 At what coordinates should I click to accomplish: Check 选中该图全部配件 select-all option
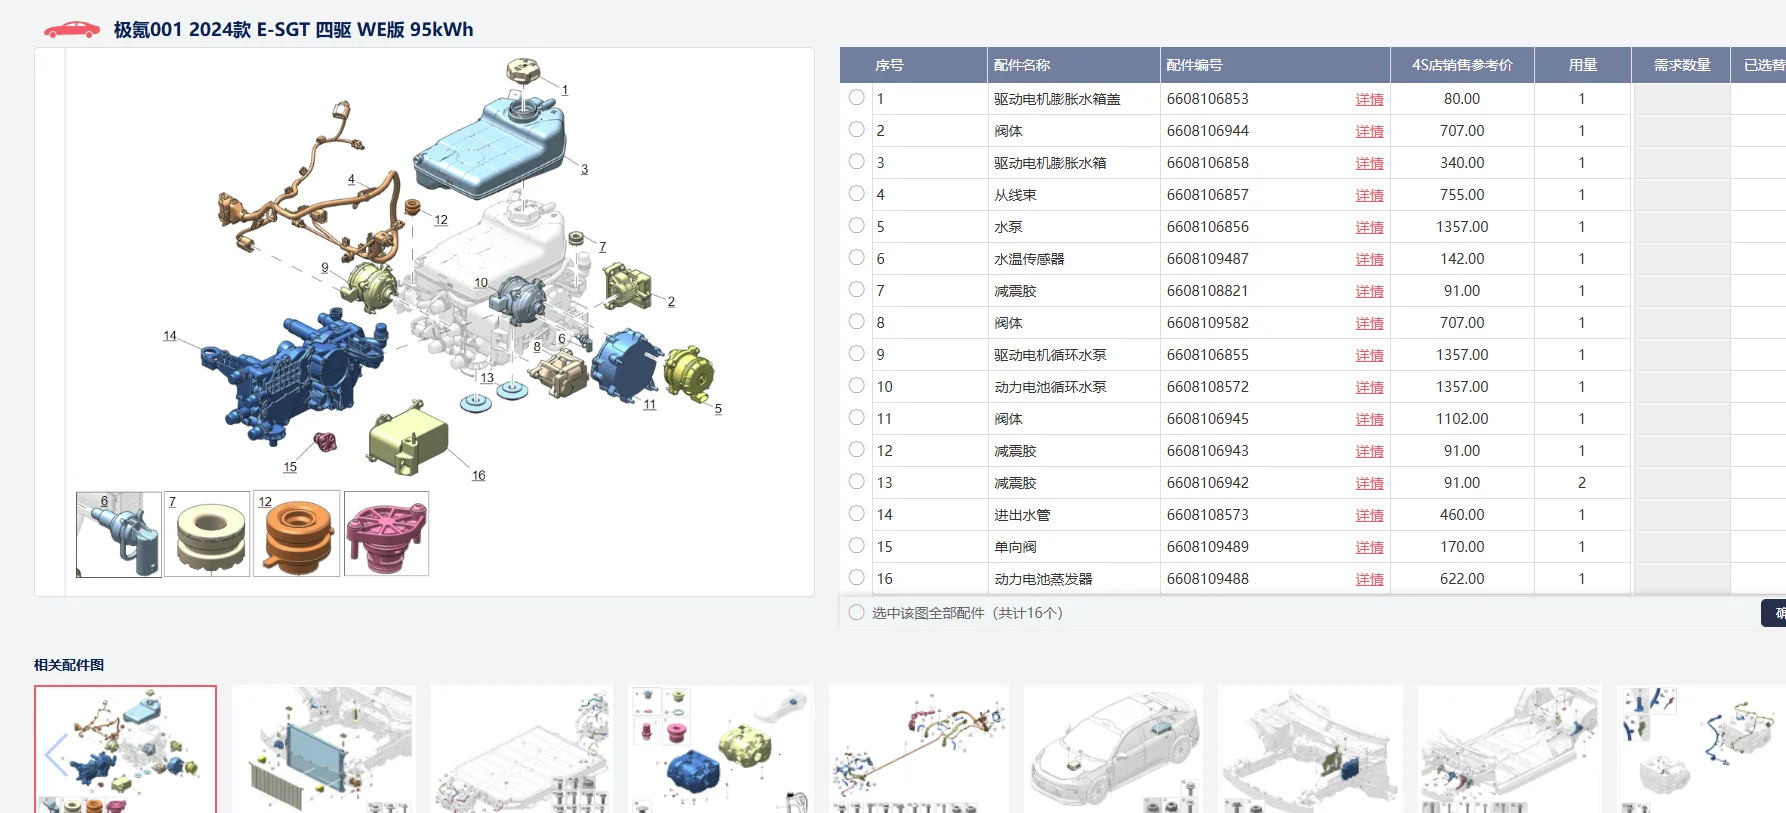point(856,613)
